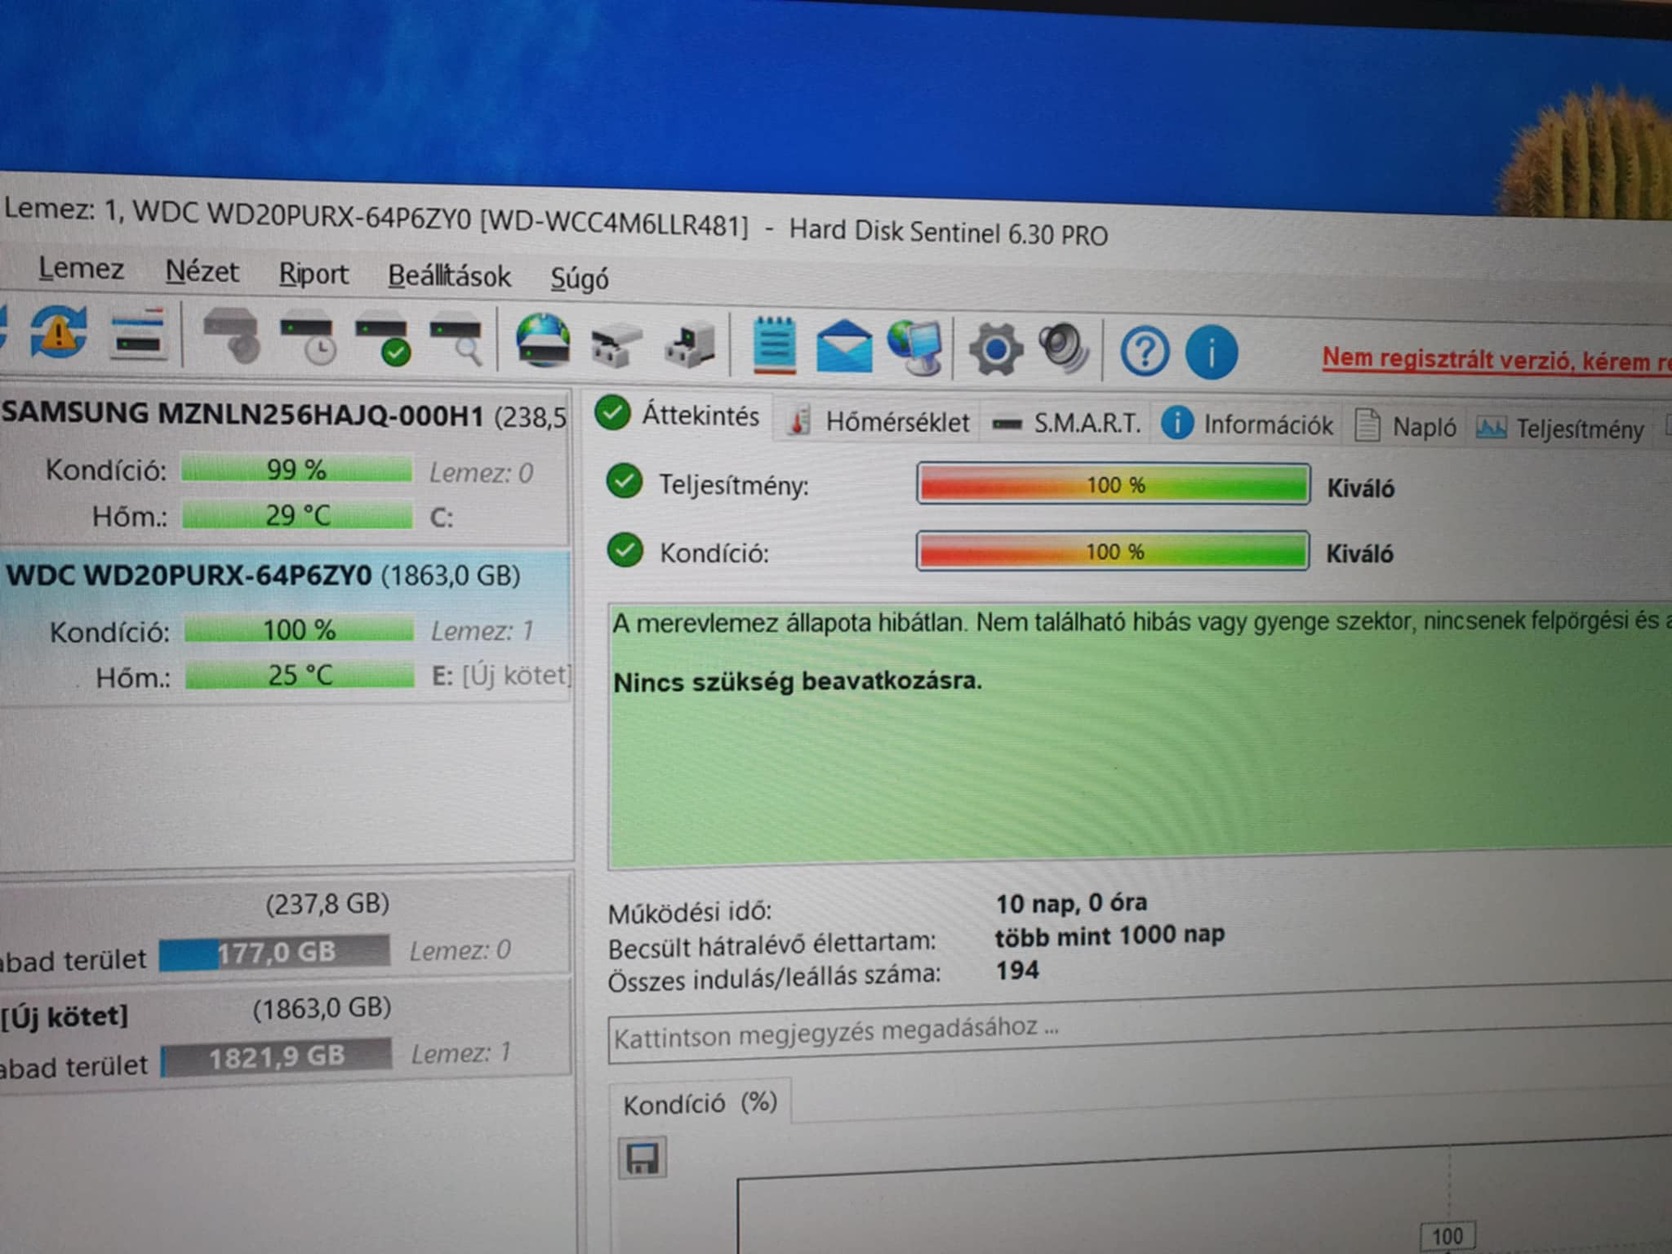Switch to the Teljesítmény tab
The height and width of the screenshot is (1254, 1672).
[1560, 429]
